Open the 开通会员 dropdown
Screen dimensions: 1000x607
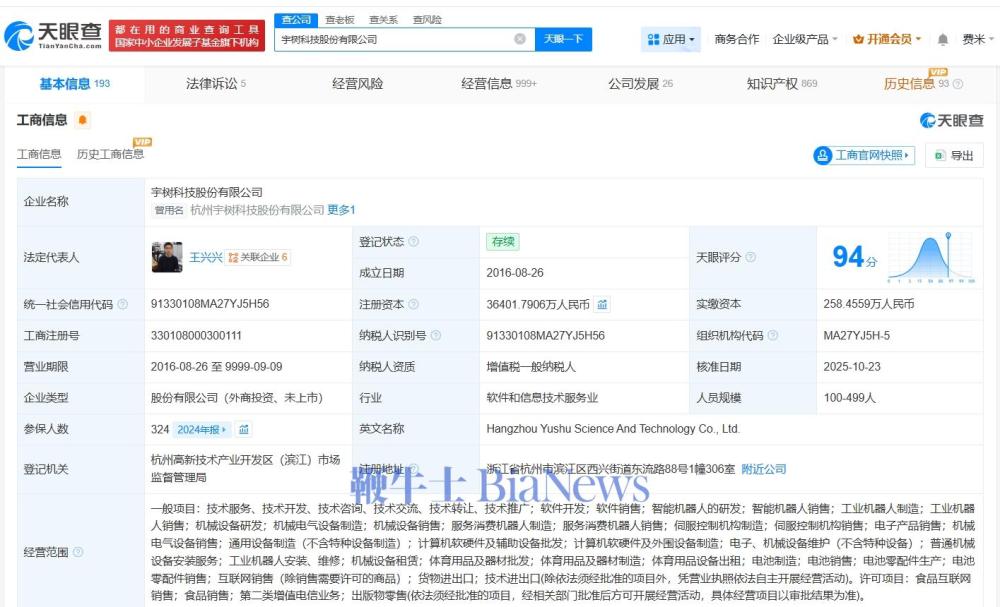tap(887, 40)
